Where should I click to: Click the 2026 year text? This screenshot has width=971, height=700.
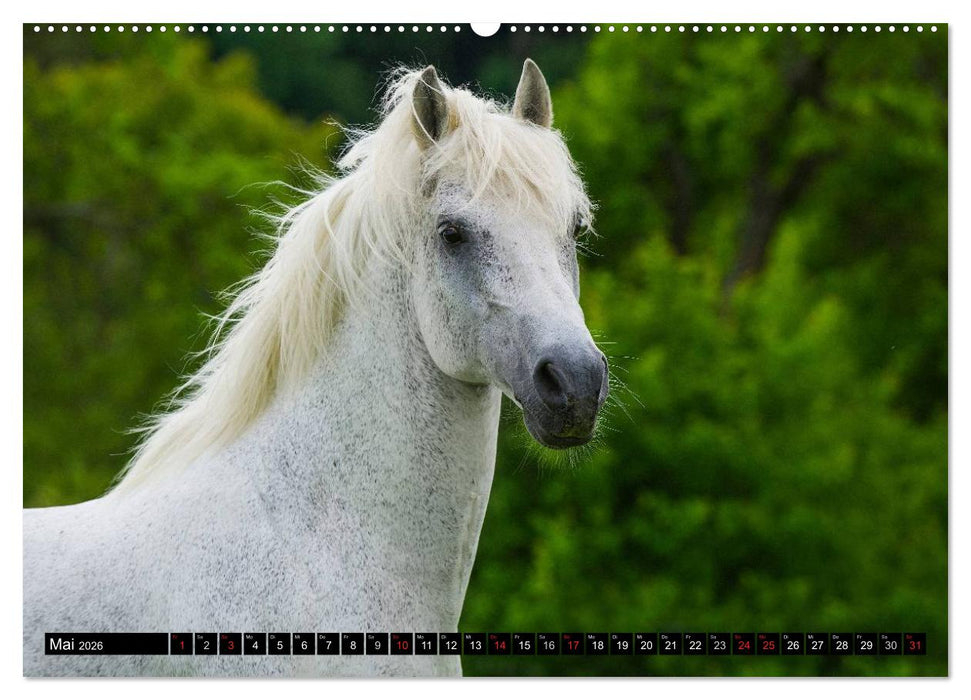point(92,646)
